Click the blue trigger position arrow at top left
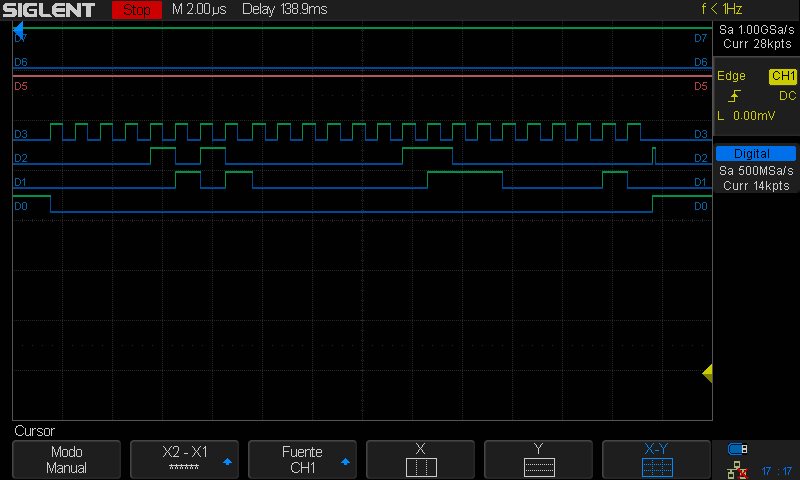Viewport: 800px width, 480px height. point(18,30)
